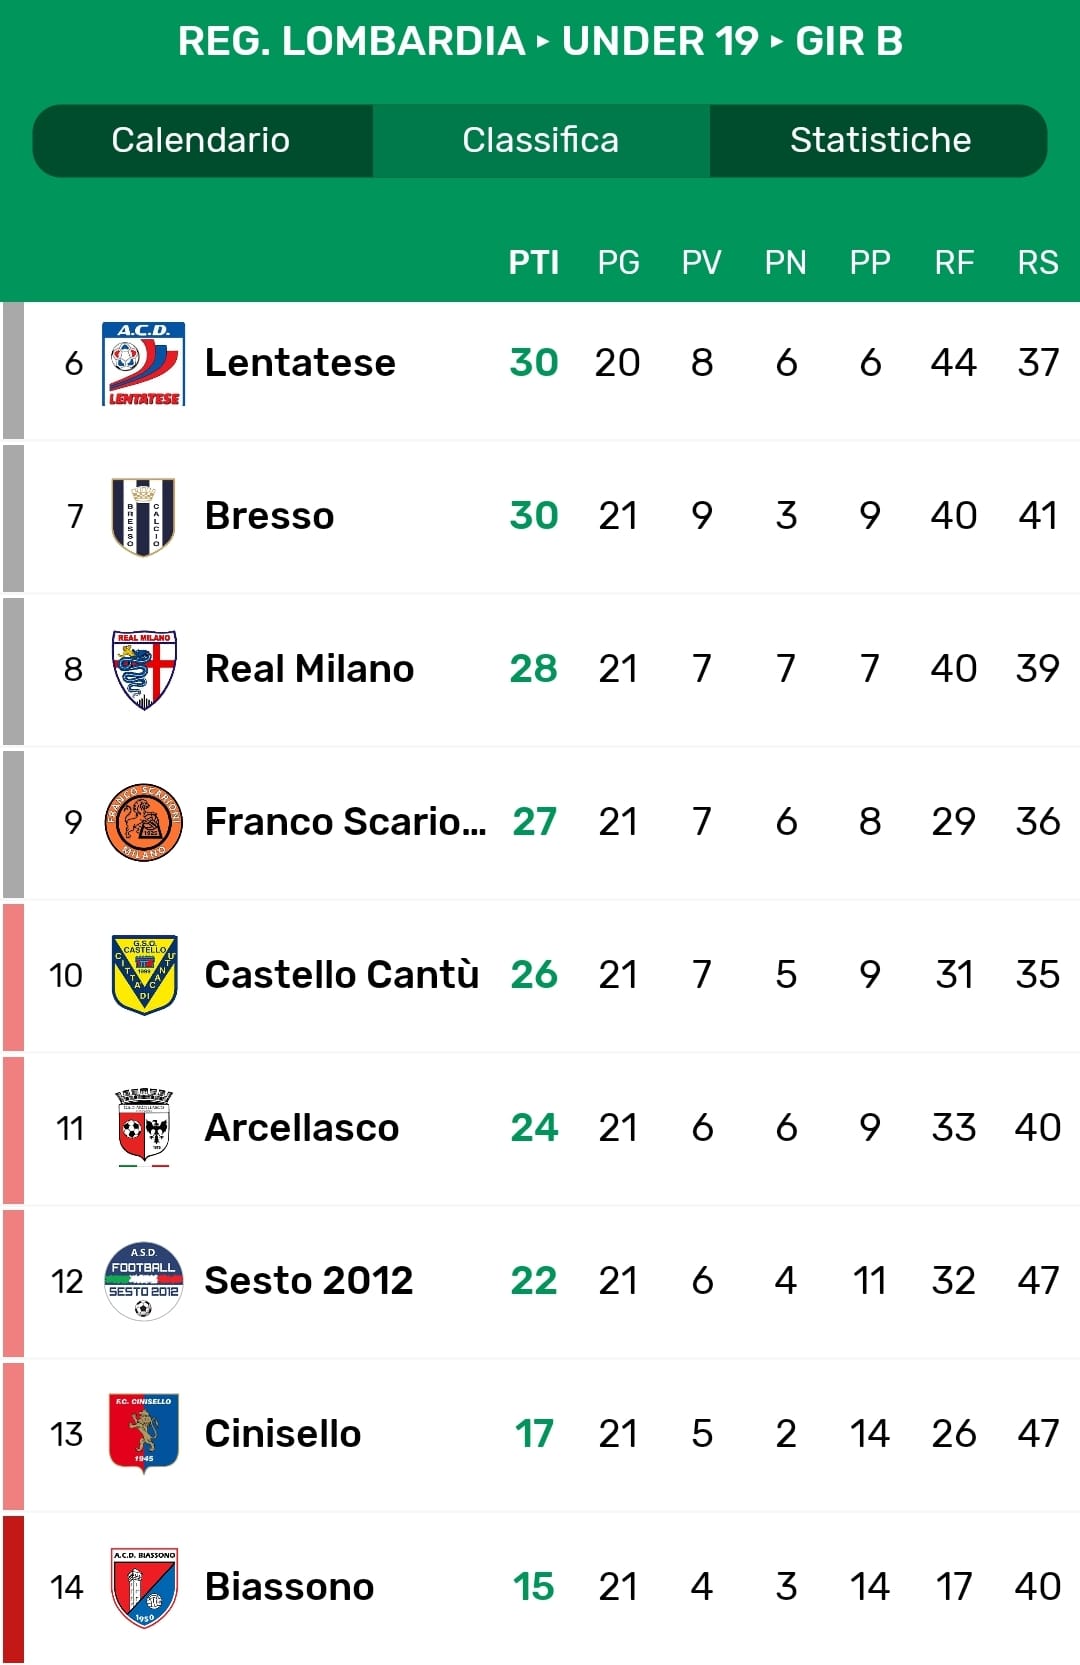Tap the Sesto 2012 team name
This screenshot has width=1080, height=1665.
point(308,1281)
